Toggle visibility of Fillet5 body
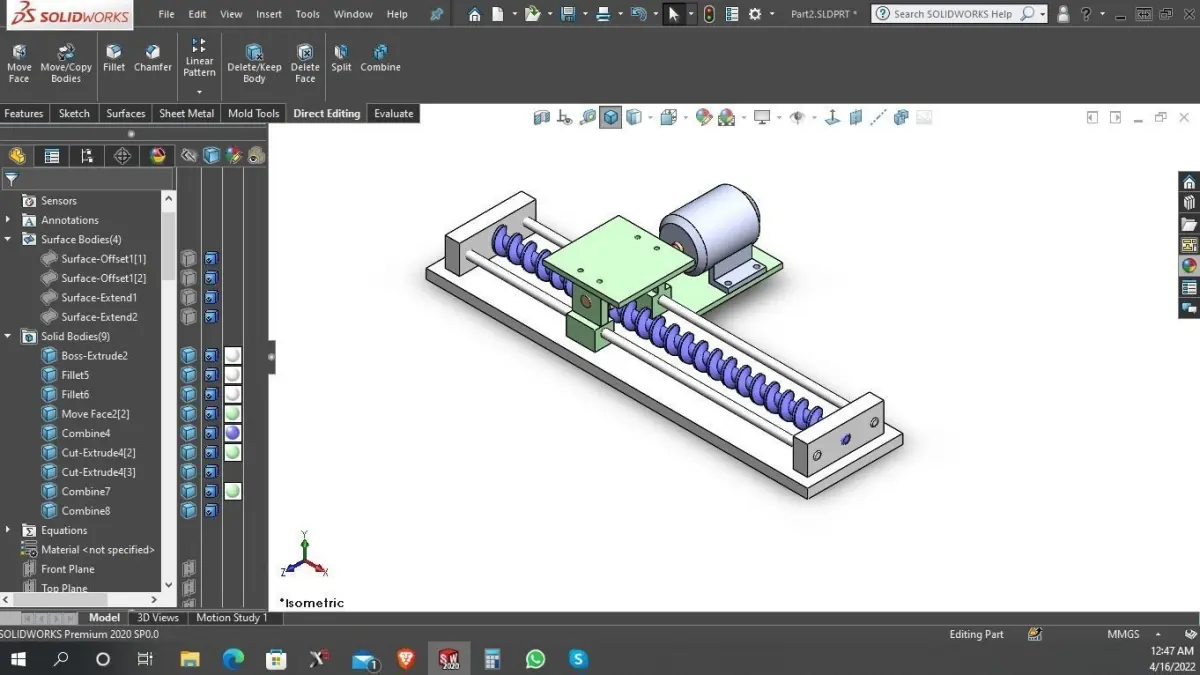Viewport: 1200px width, 675px height. pyautogui.click(x=188, y=375)
